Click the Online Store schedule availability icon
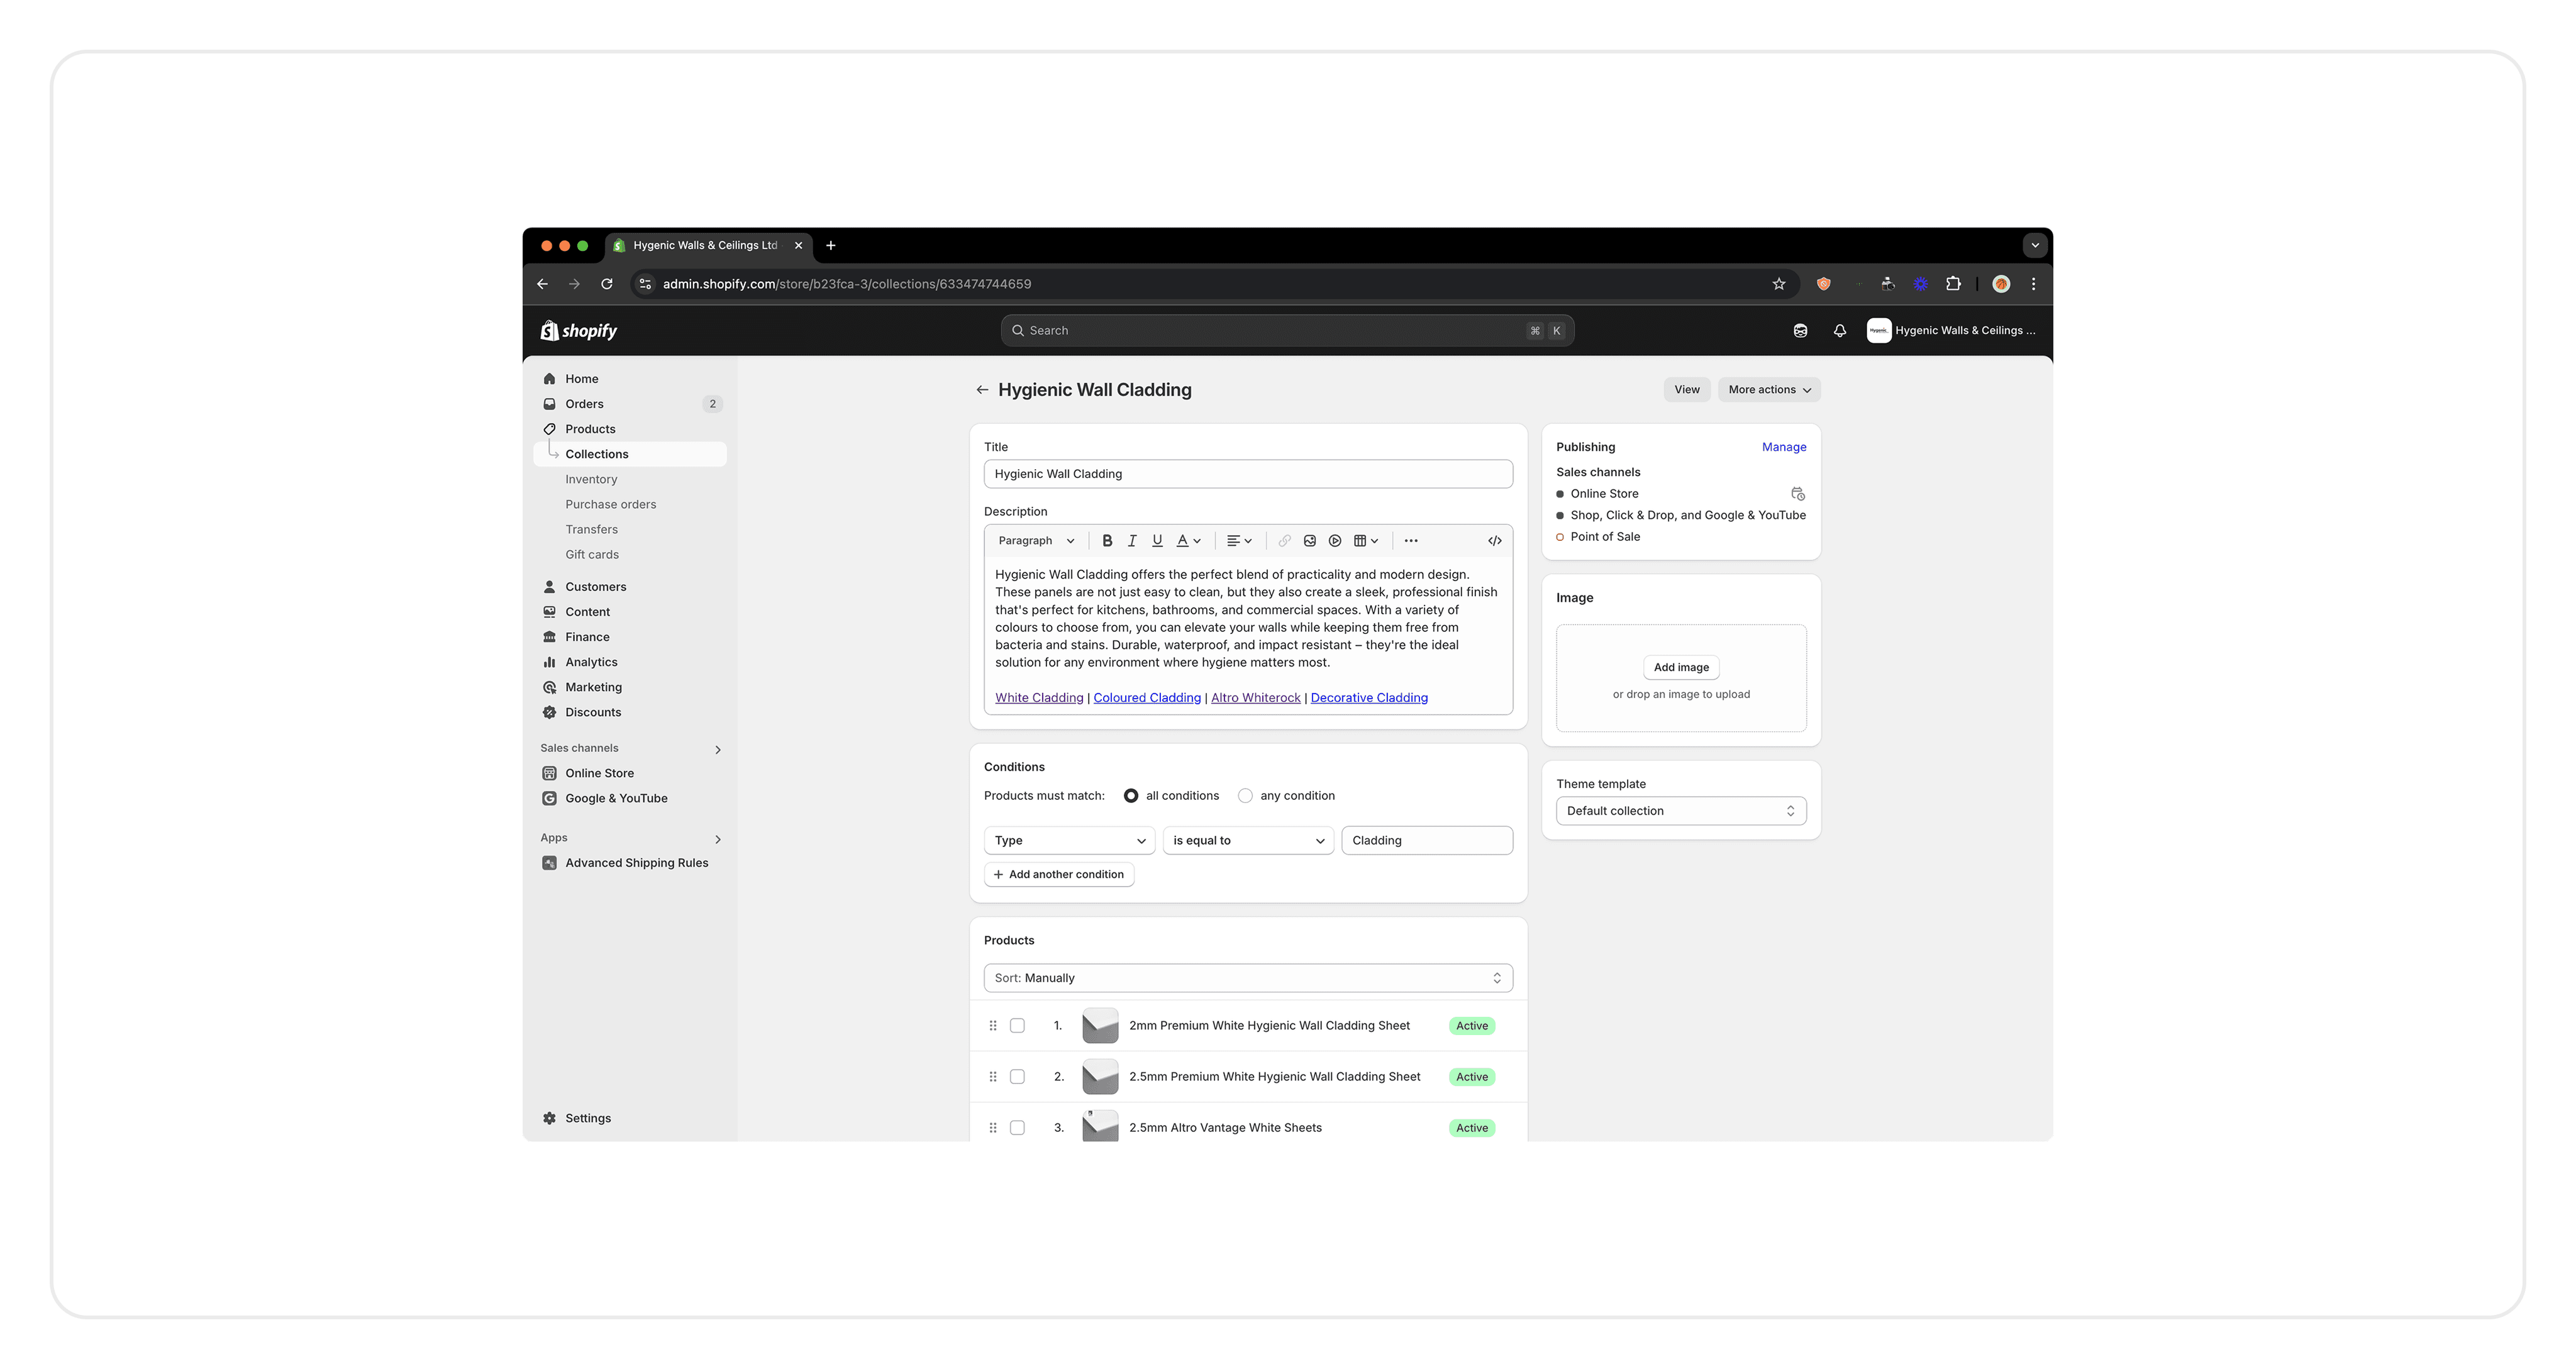The image size is (2576, 1369). (x=1798, y=494)
